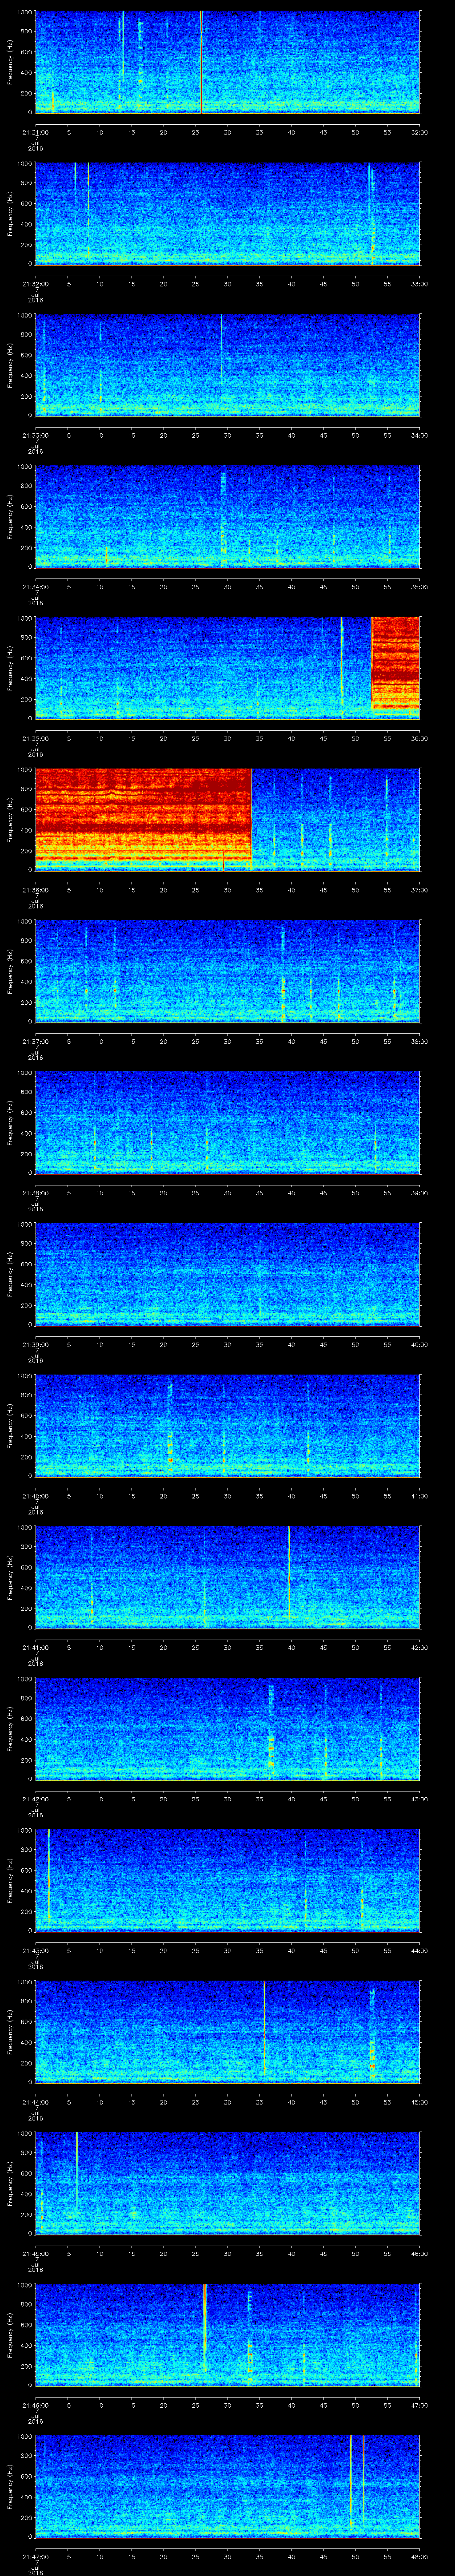Click the 21:40:00 time label
The height and width of the screenshot is (2576, 455).
(x=35, y=1496)
